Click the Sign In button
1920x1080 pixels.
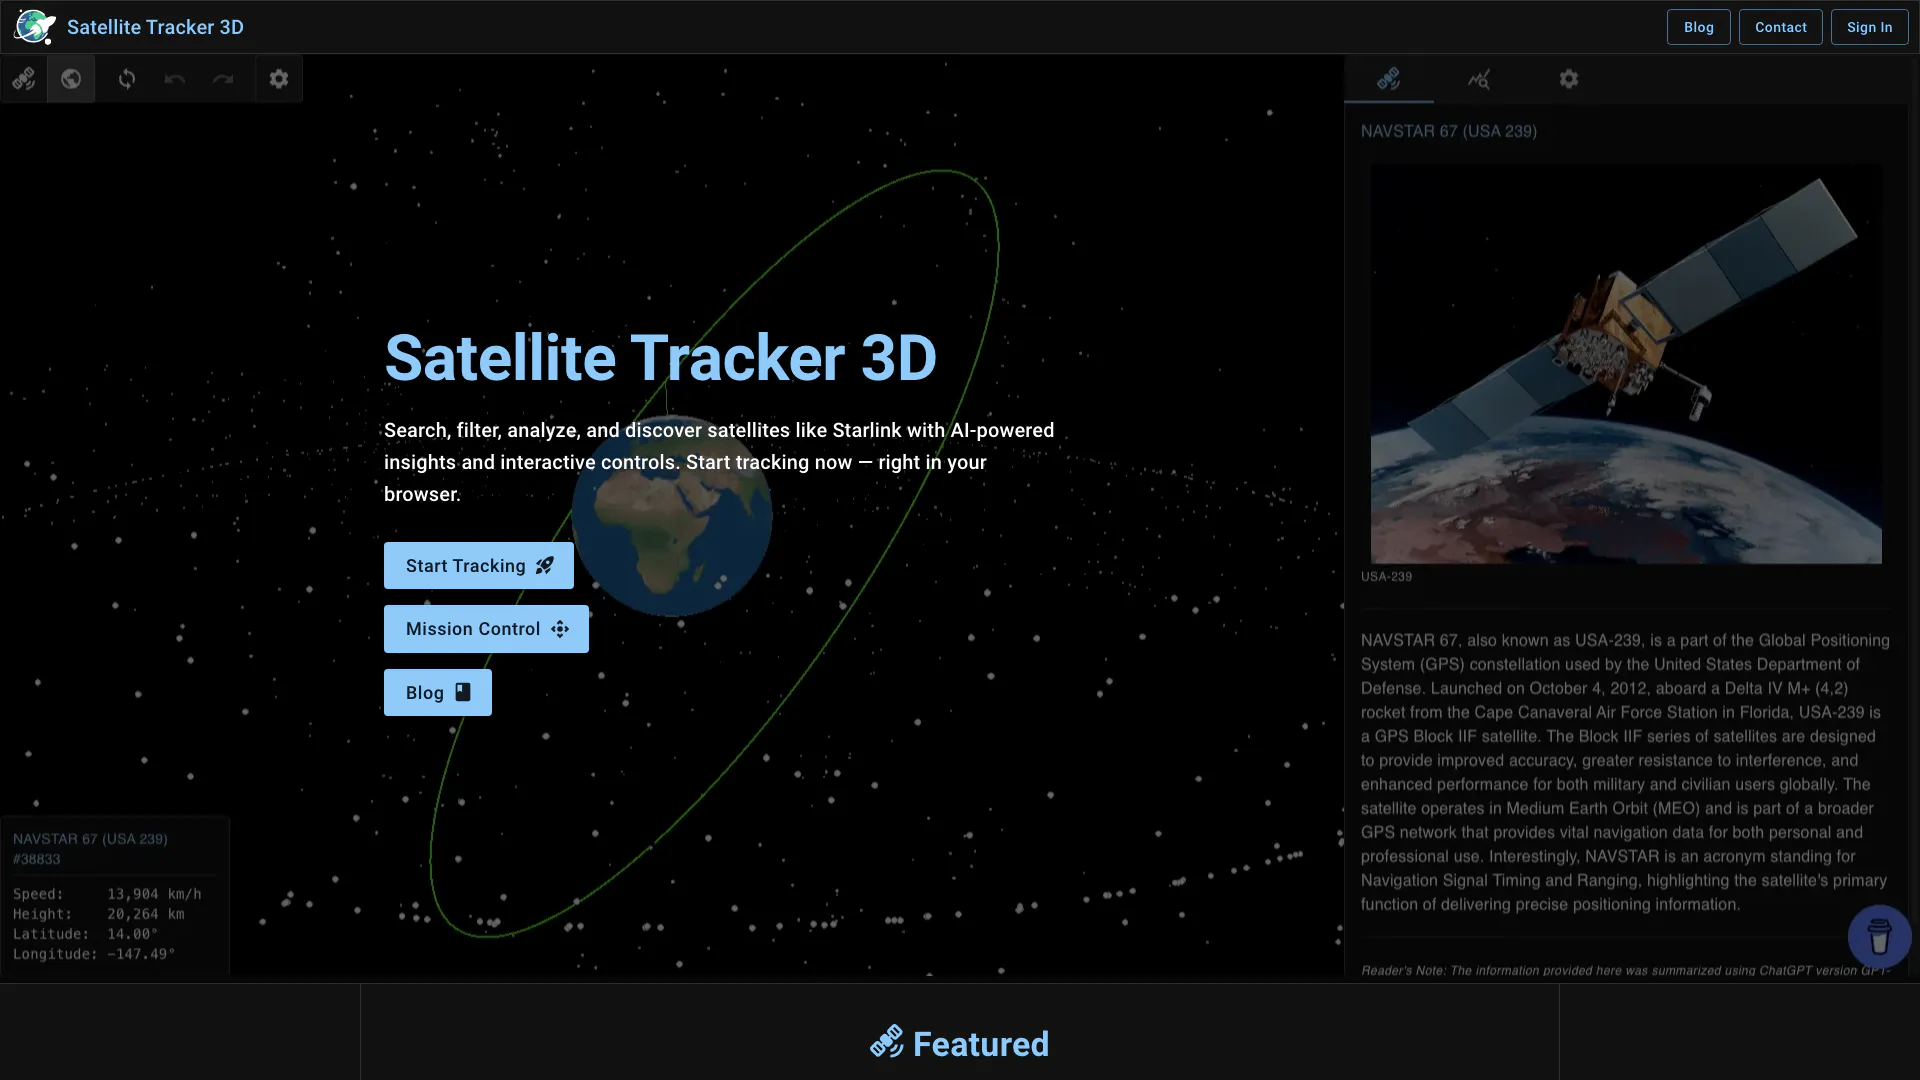pyautogui.click(x=1869, y=27)
